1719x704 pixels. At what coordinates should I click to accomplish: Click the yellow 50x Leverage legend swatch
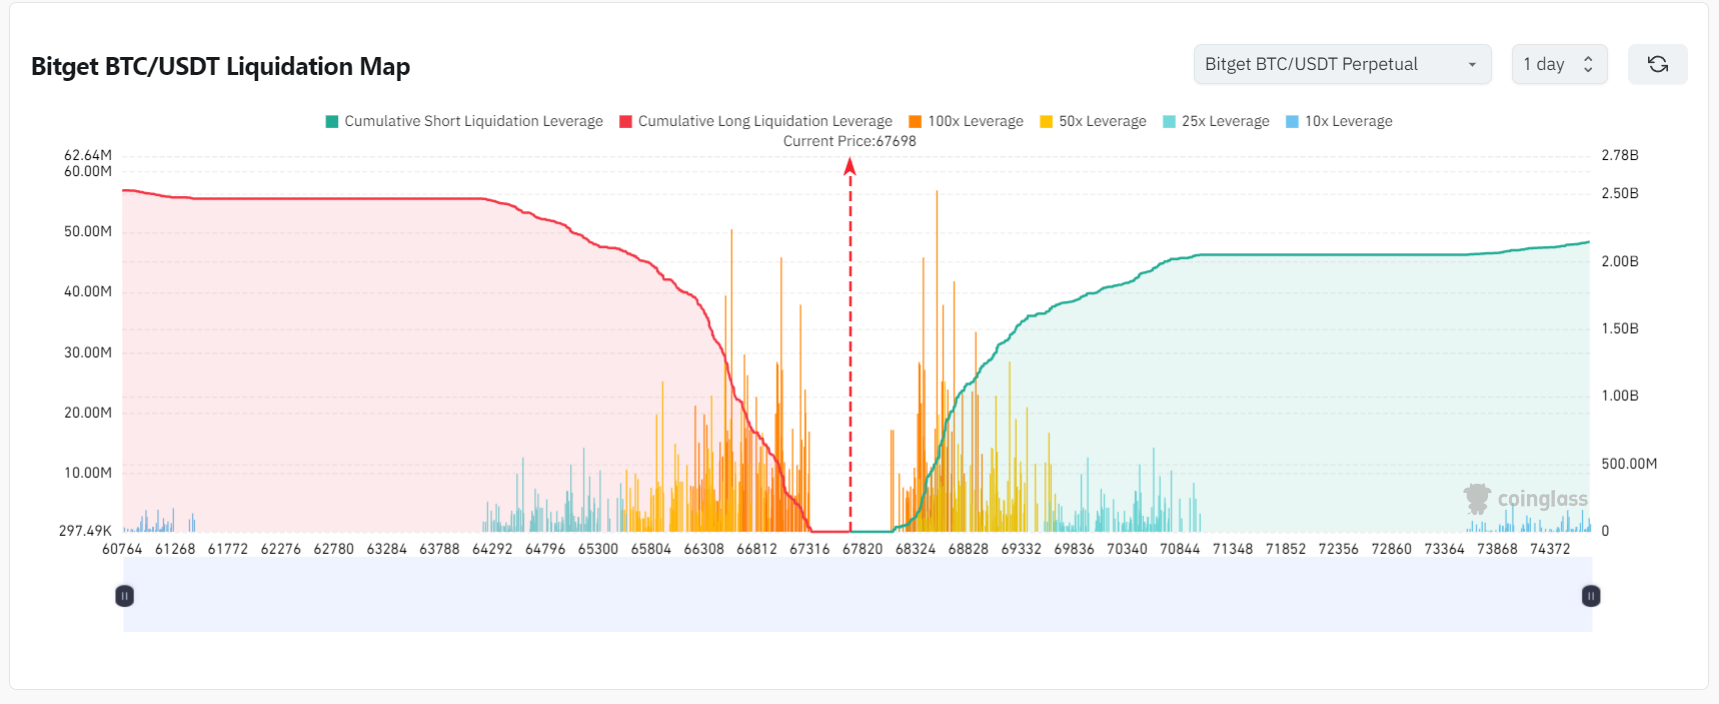[x=1046, y=121]
